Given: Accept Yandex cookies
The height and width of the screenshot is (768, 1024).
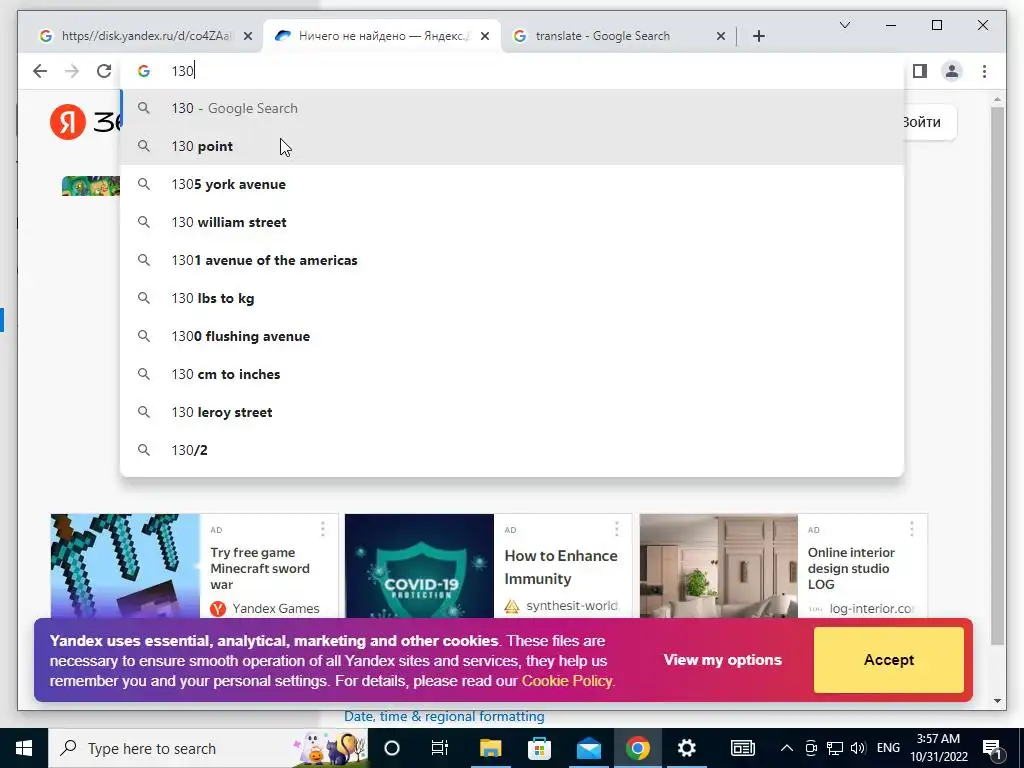Looking at the screenshot, I should click(x=889, y=660).
